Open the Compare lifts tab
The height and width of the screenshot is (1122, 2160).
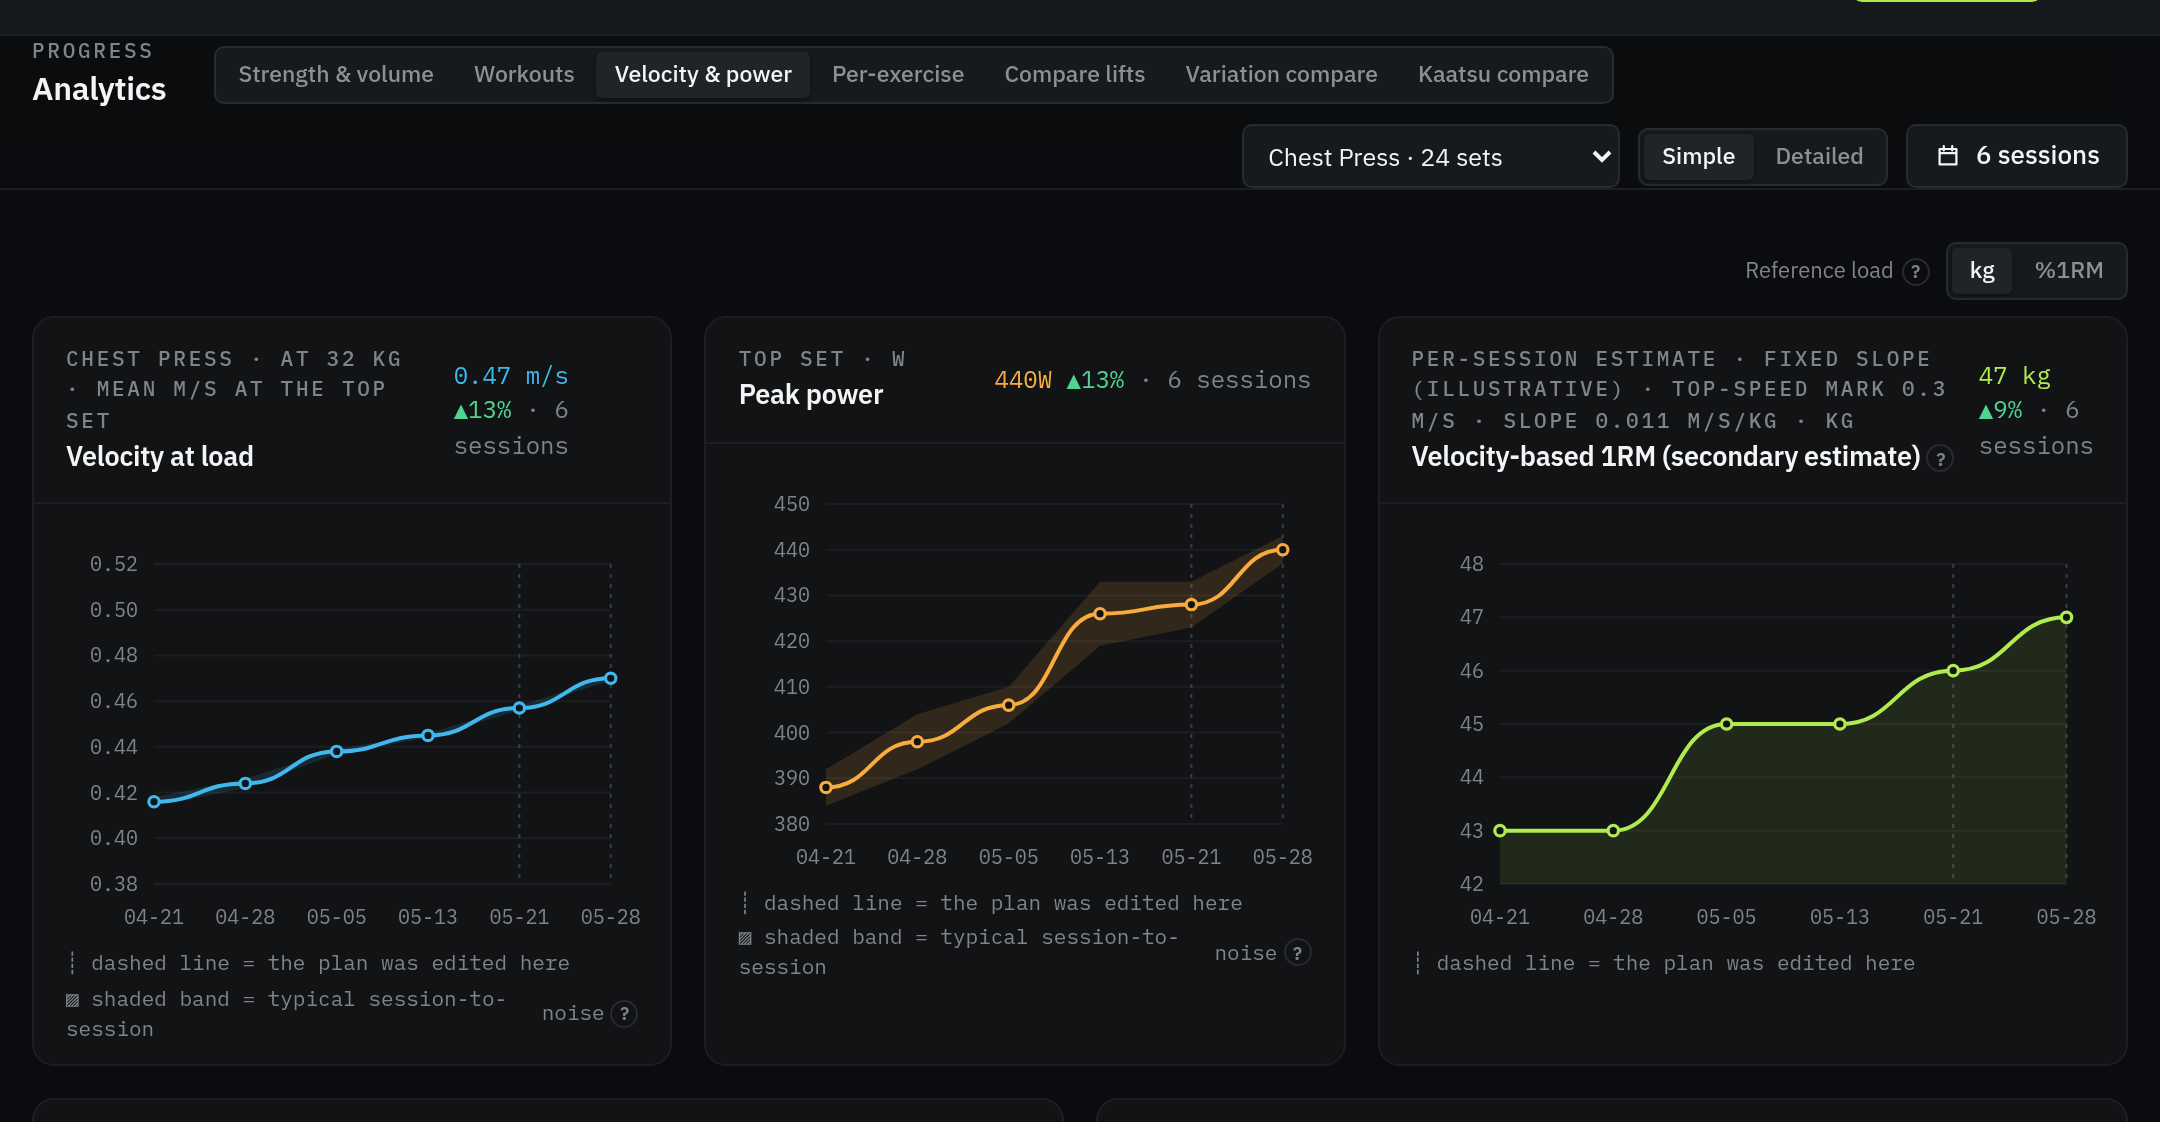pos(1074,75)
